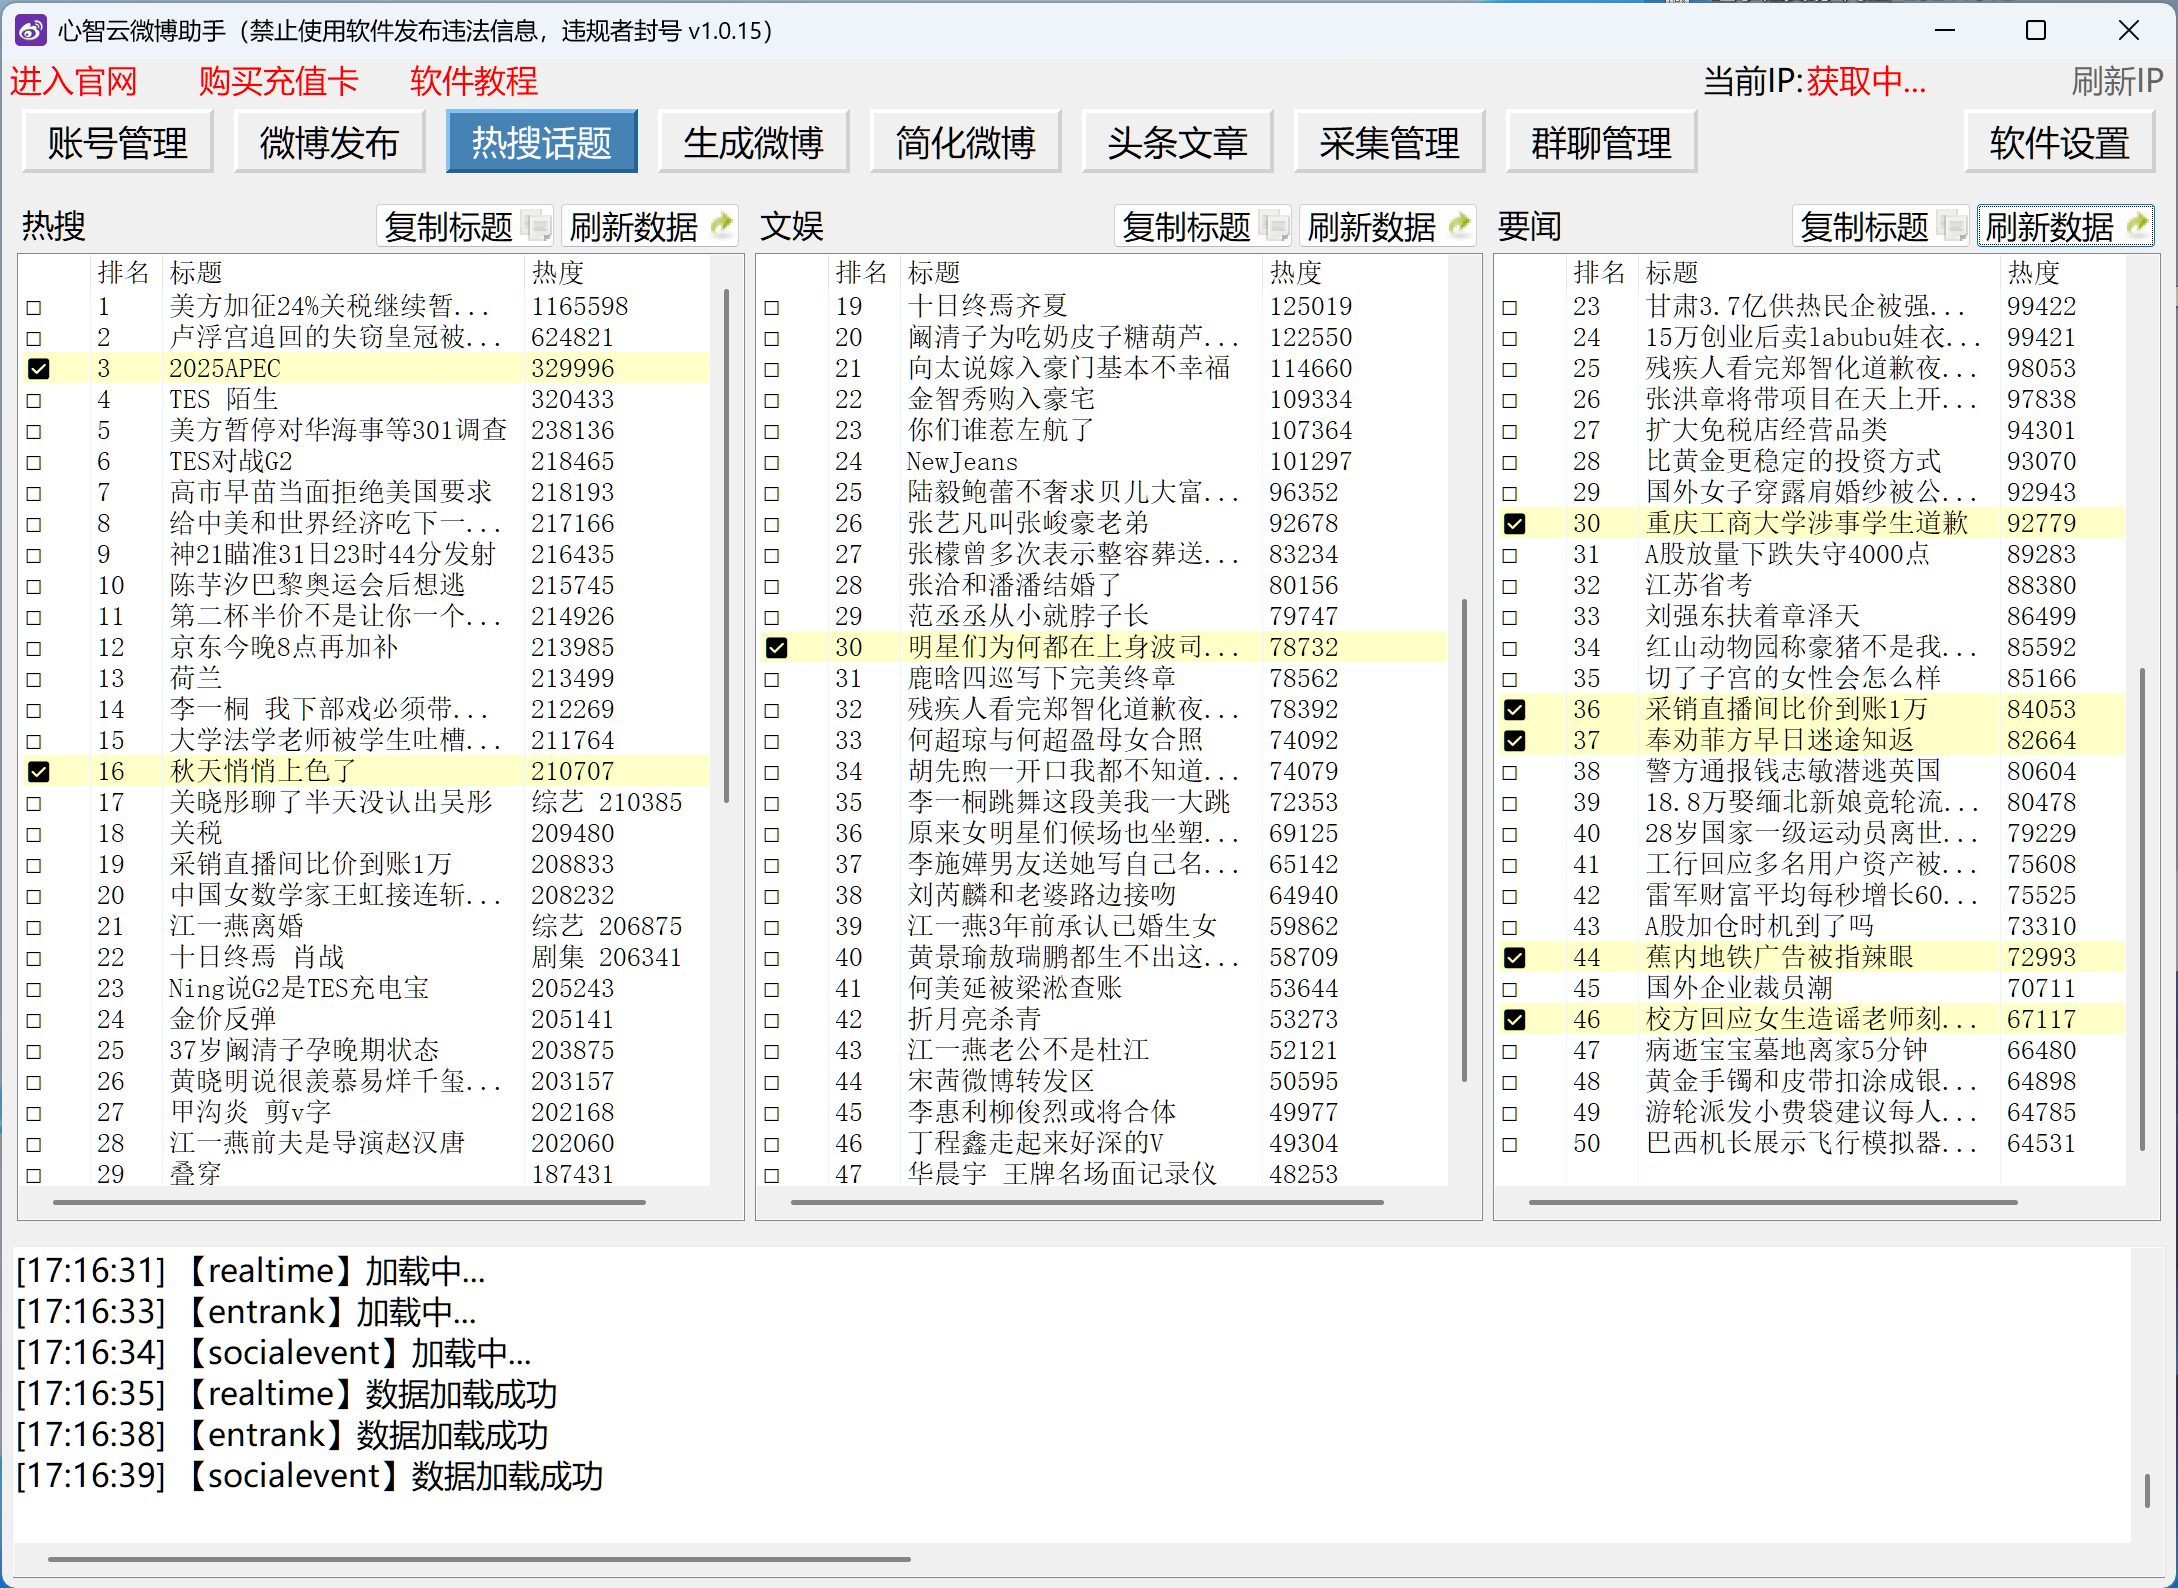Tick checkbox for TES对战G2 row

pos(34,462)
